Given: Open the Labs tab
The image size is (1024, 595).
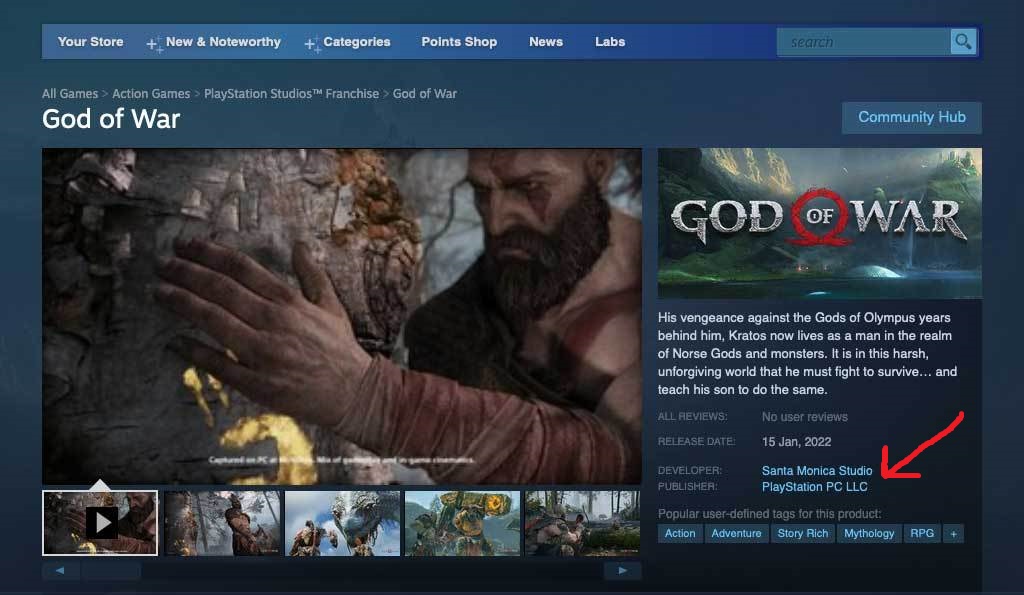Looking at the screenshot, I should 610,42.
